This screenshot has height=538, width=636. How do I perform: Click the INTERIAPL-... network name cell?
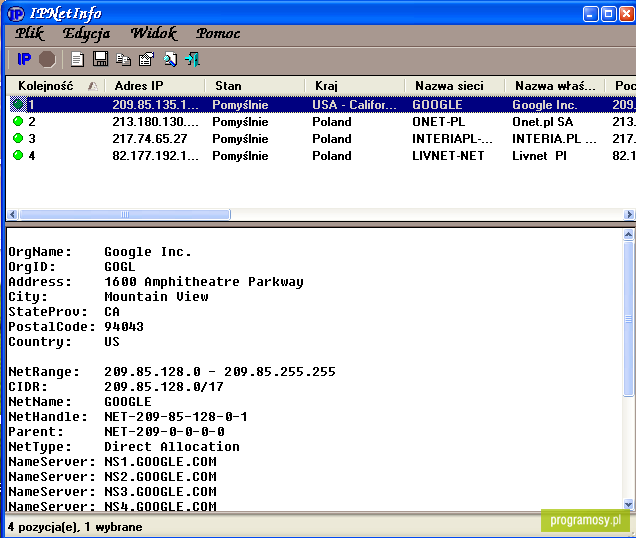click(452, 139)
